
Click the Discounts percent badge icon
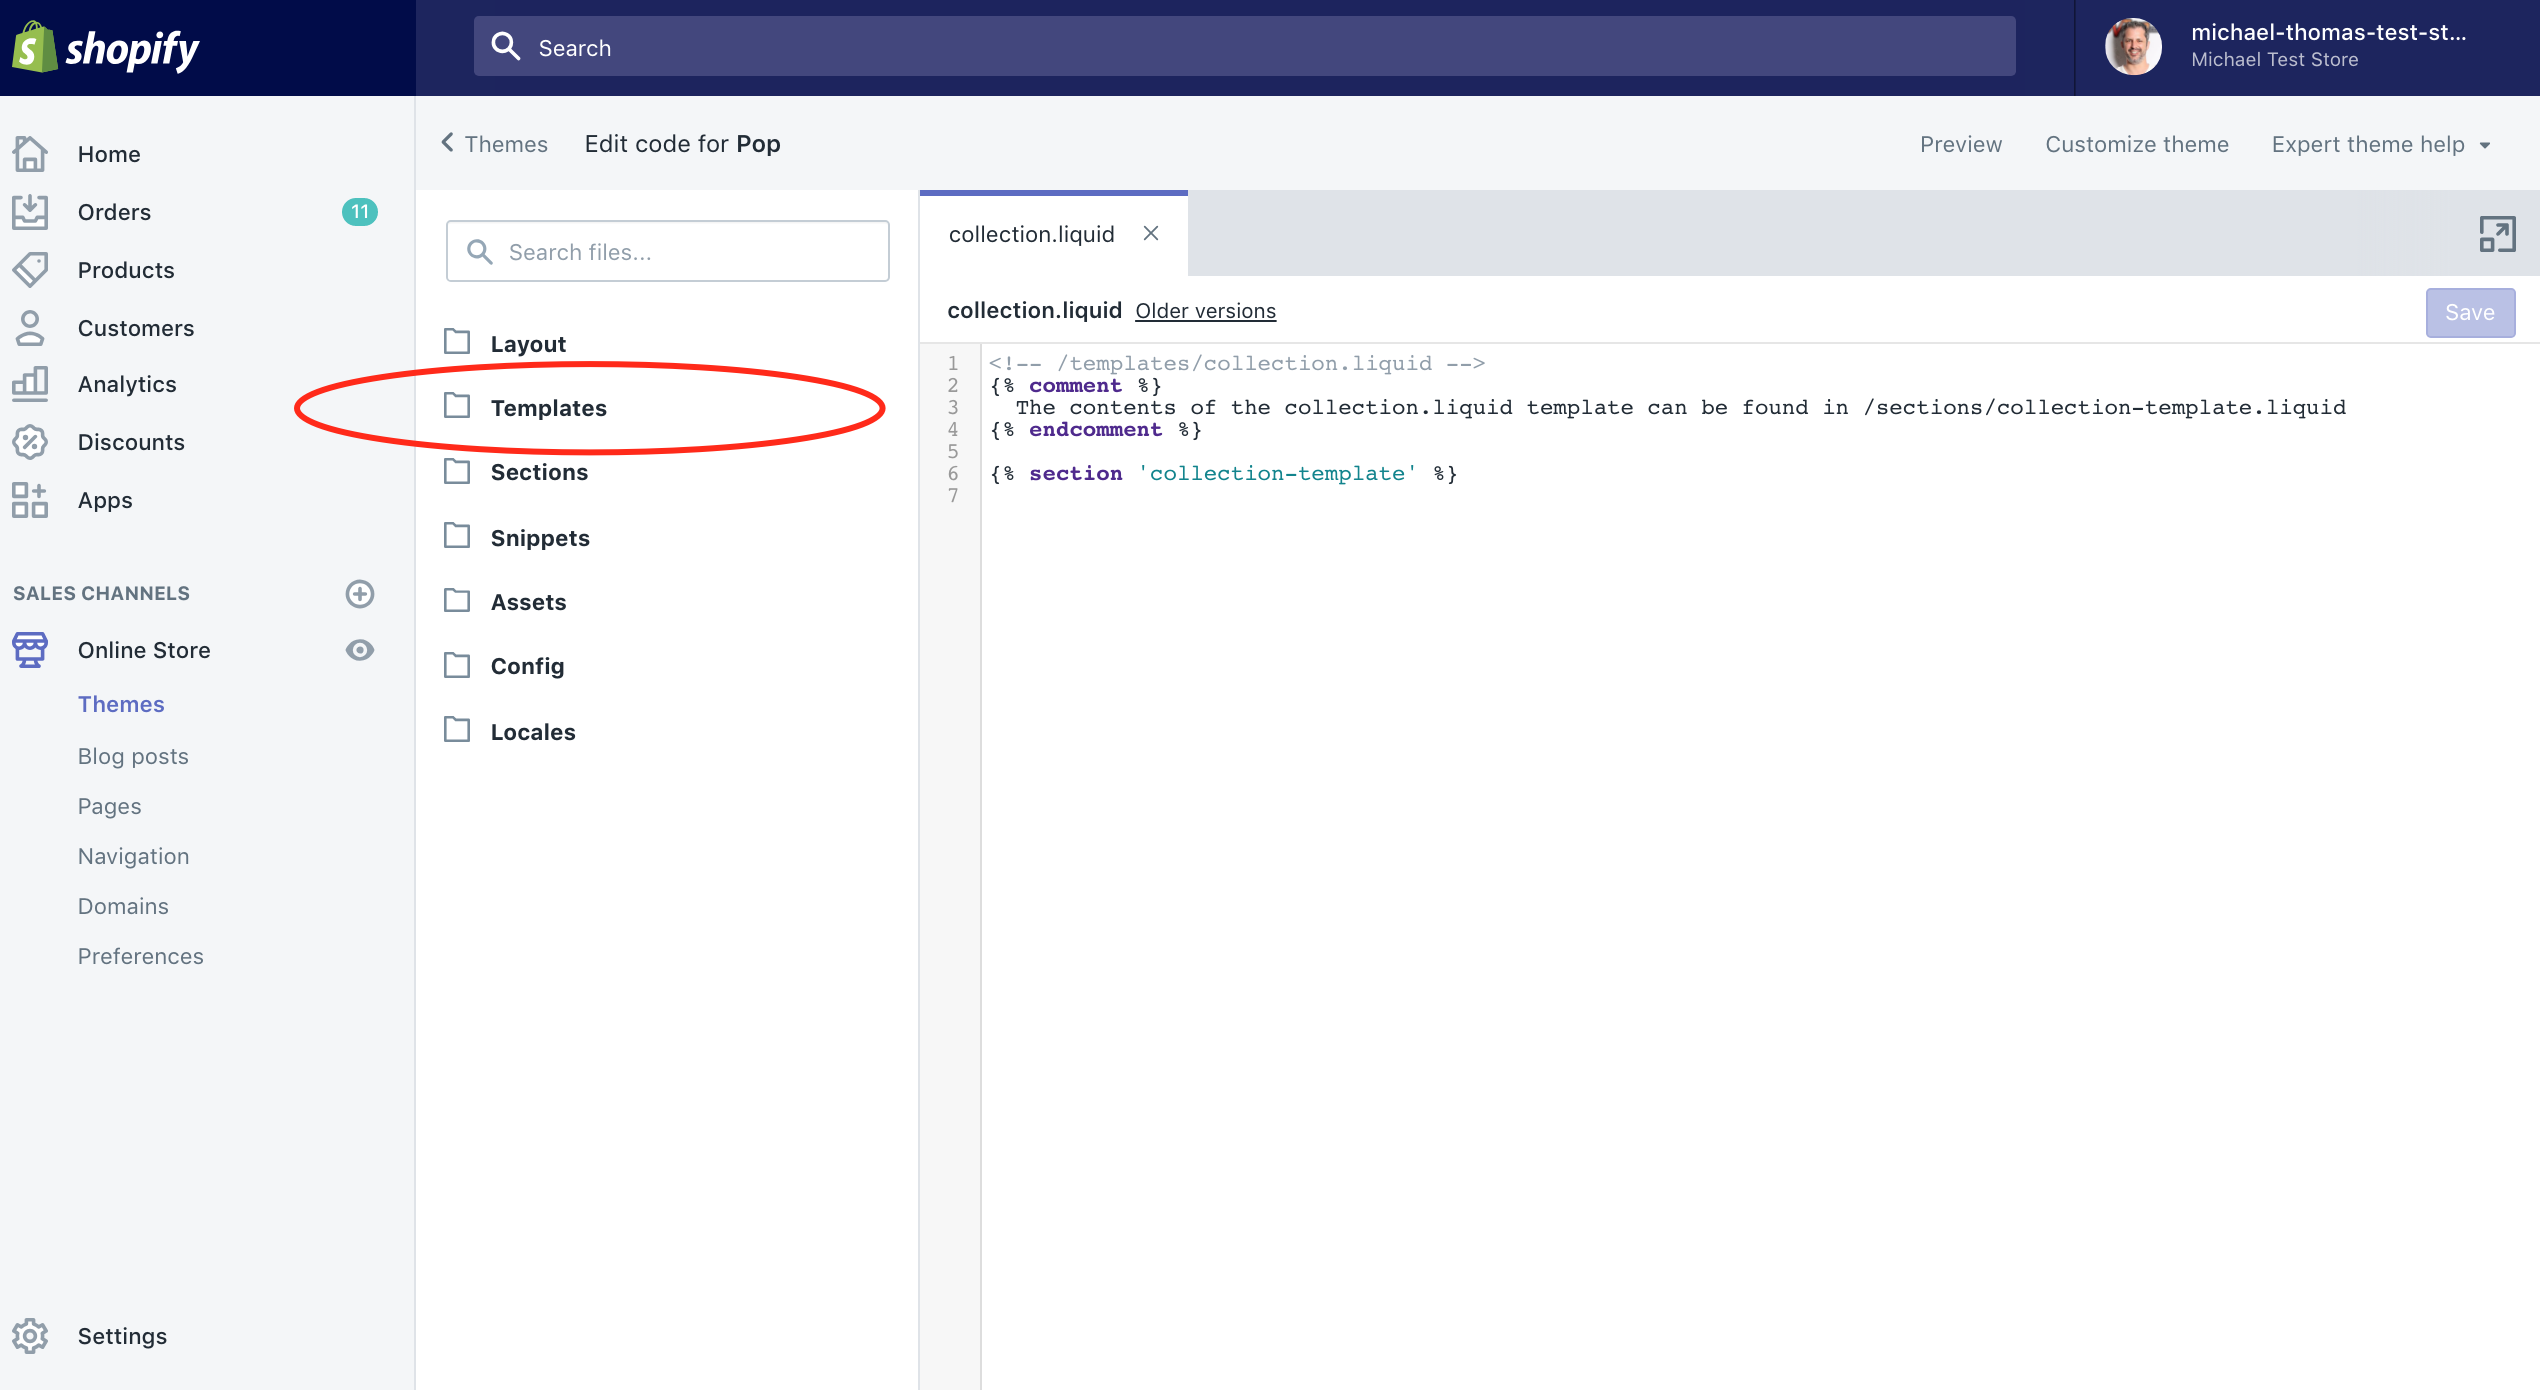30,442
